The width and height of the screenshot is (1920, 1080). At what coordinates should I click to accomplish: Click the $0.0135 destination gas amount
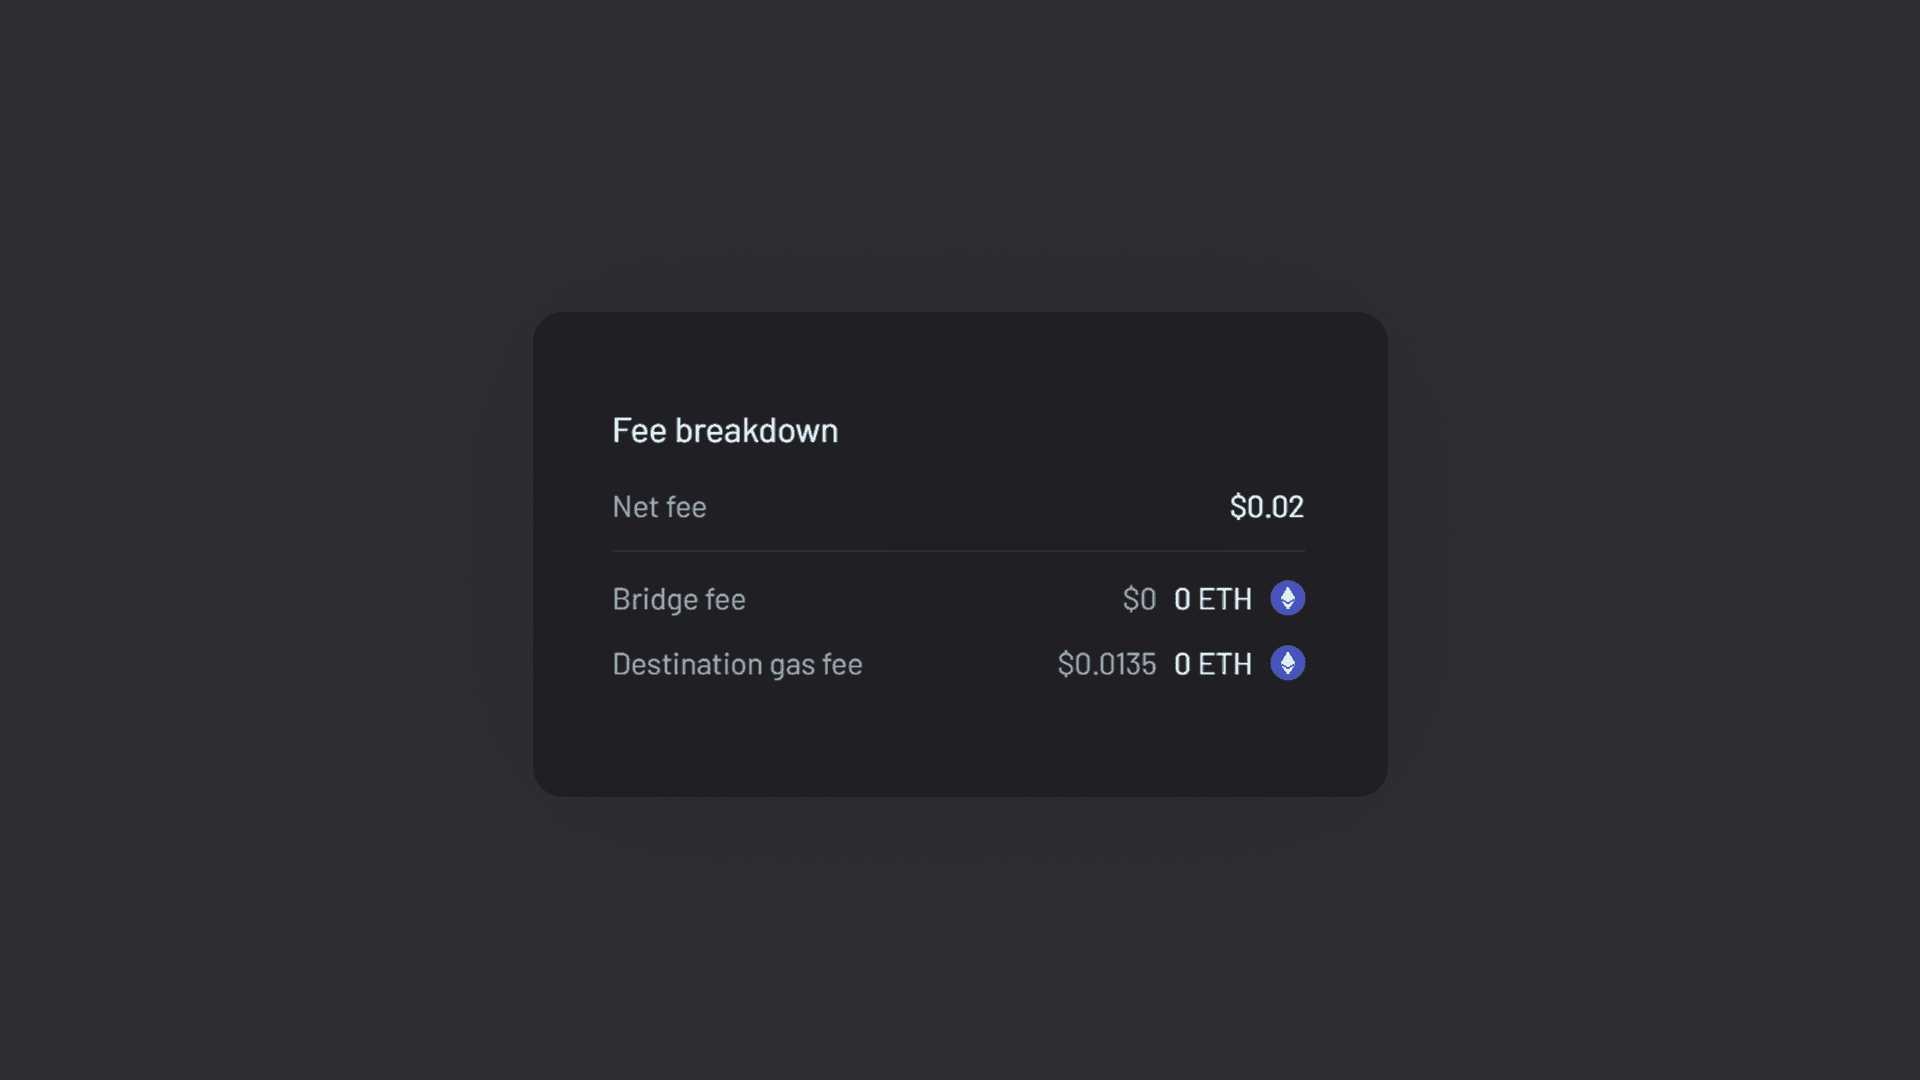[1107, 663]
